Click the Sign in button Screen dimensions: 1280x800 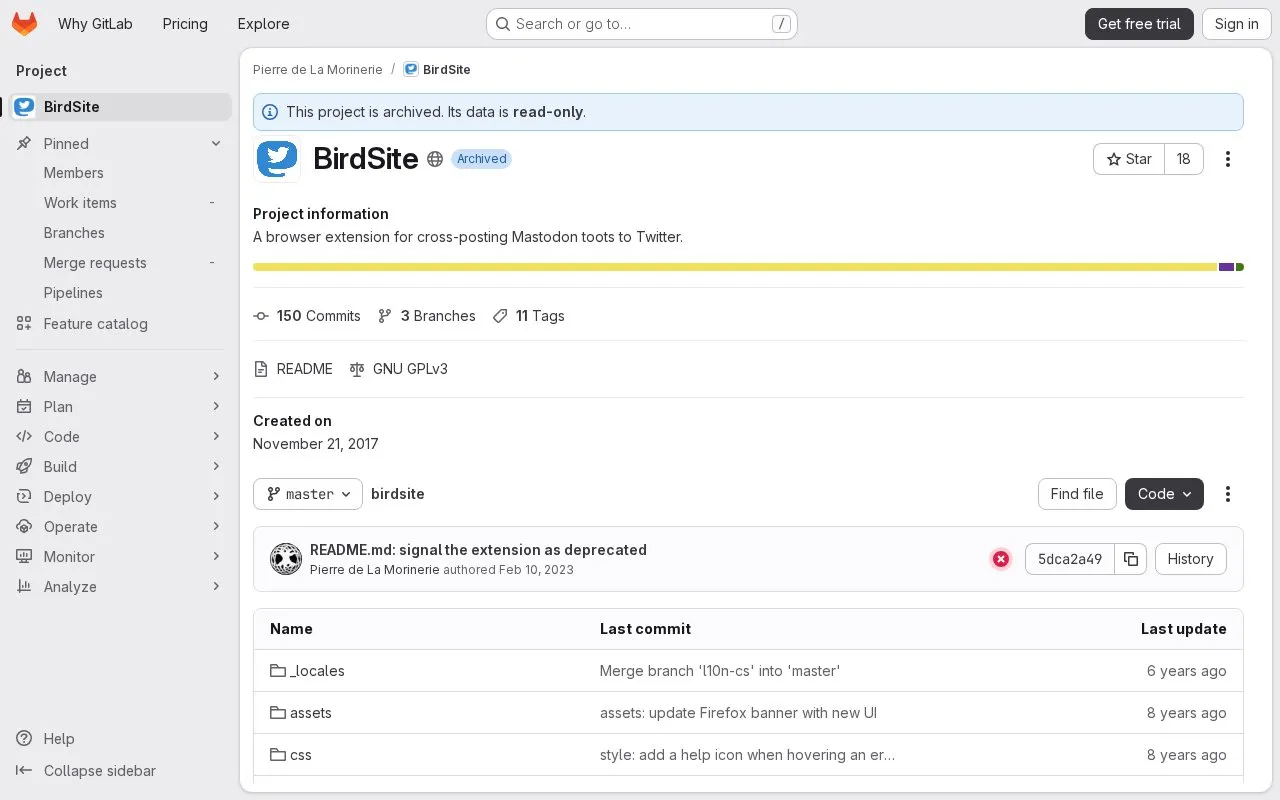click(x=1236, y=24)
